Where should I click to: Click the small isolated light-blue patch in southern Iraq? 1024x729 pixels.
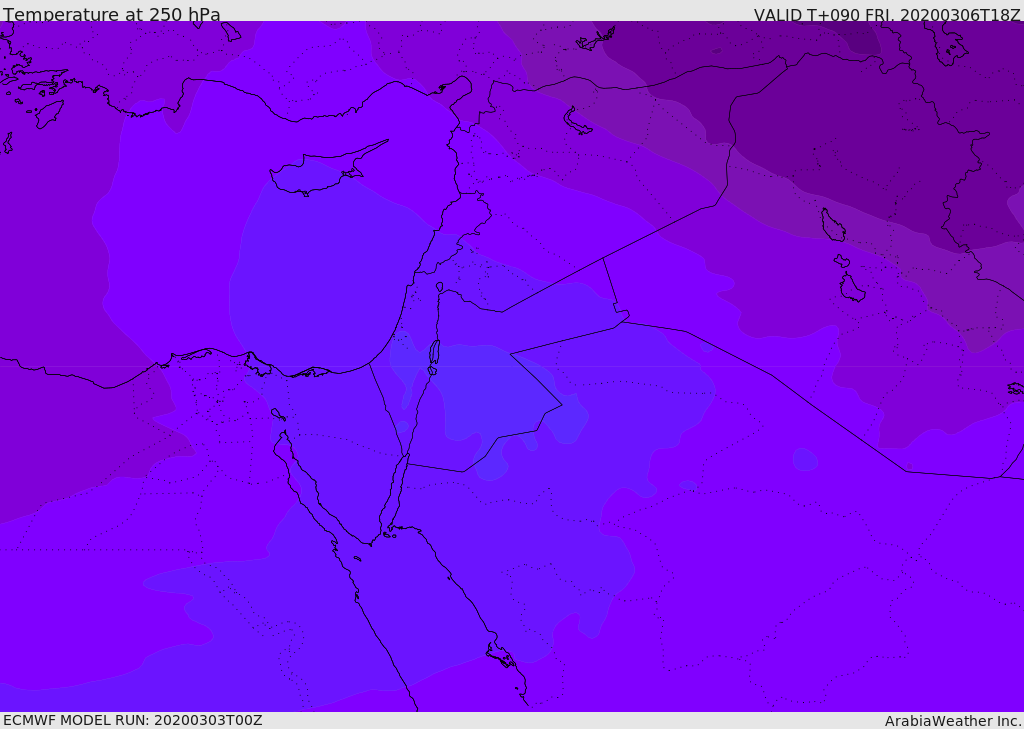tap(805, 459)
